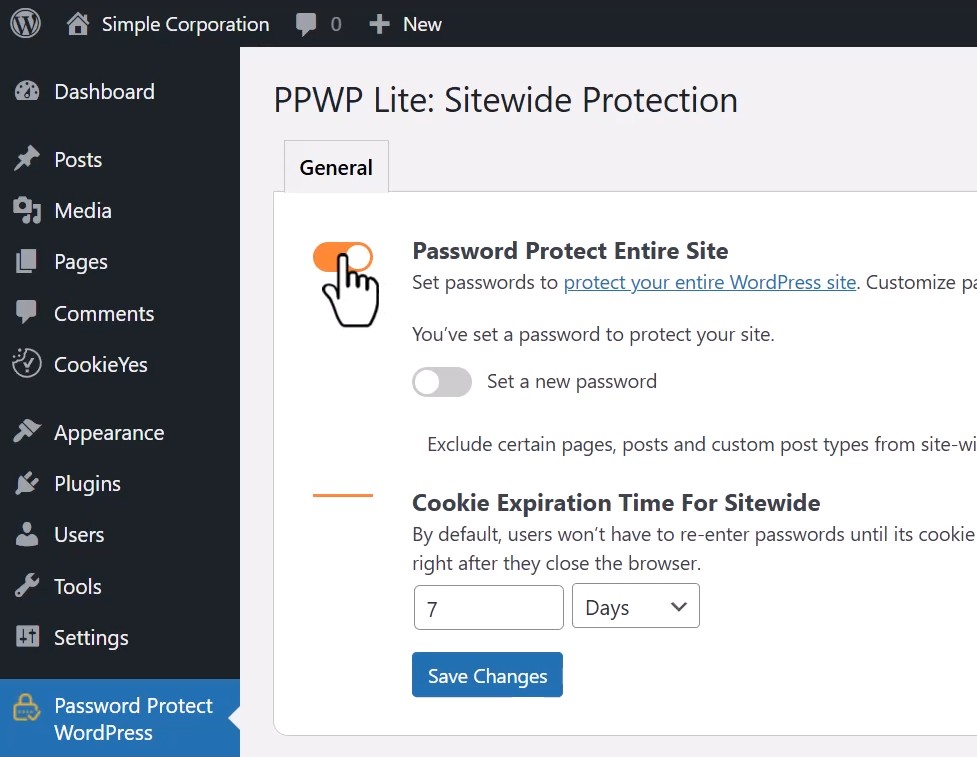Open the + New content menu
This screenshot has height=757, width=977.
406,24
